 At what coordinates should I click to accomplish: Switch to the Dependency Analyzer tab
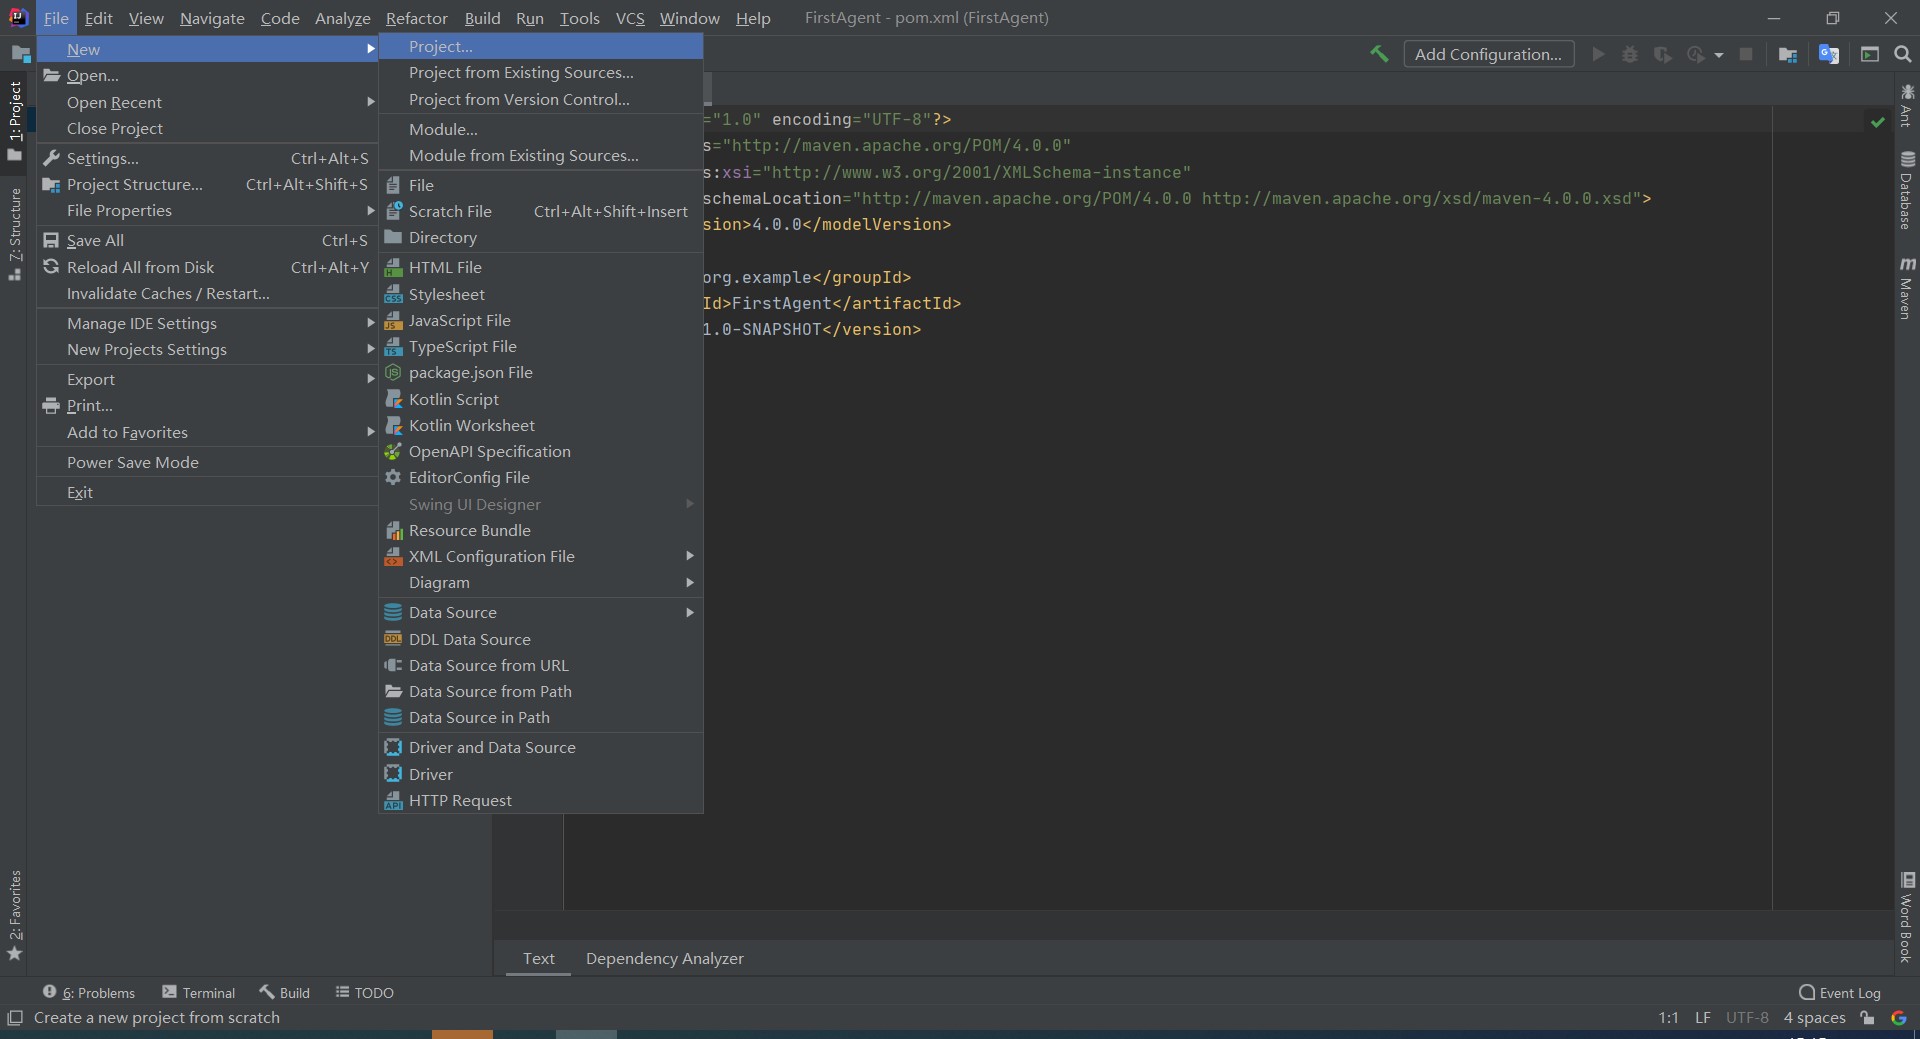click(664, 958)
